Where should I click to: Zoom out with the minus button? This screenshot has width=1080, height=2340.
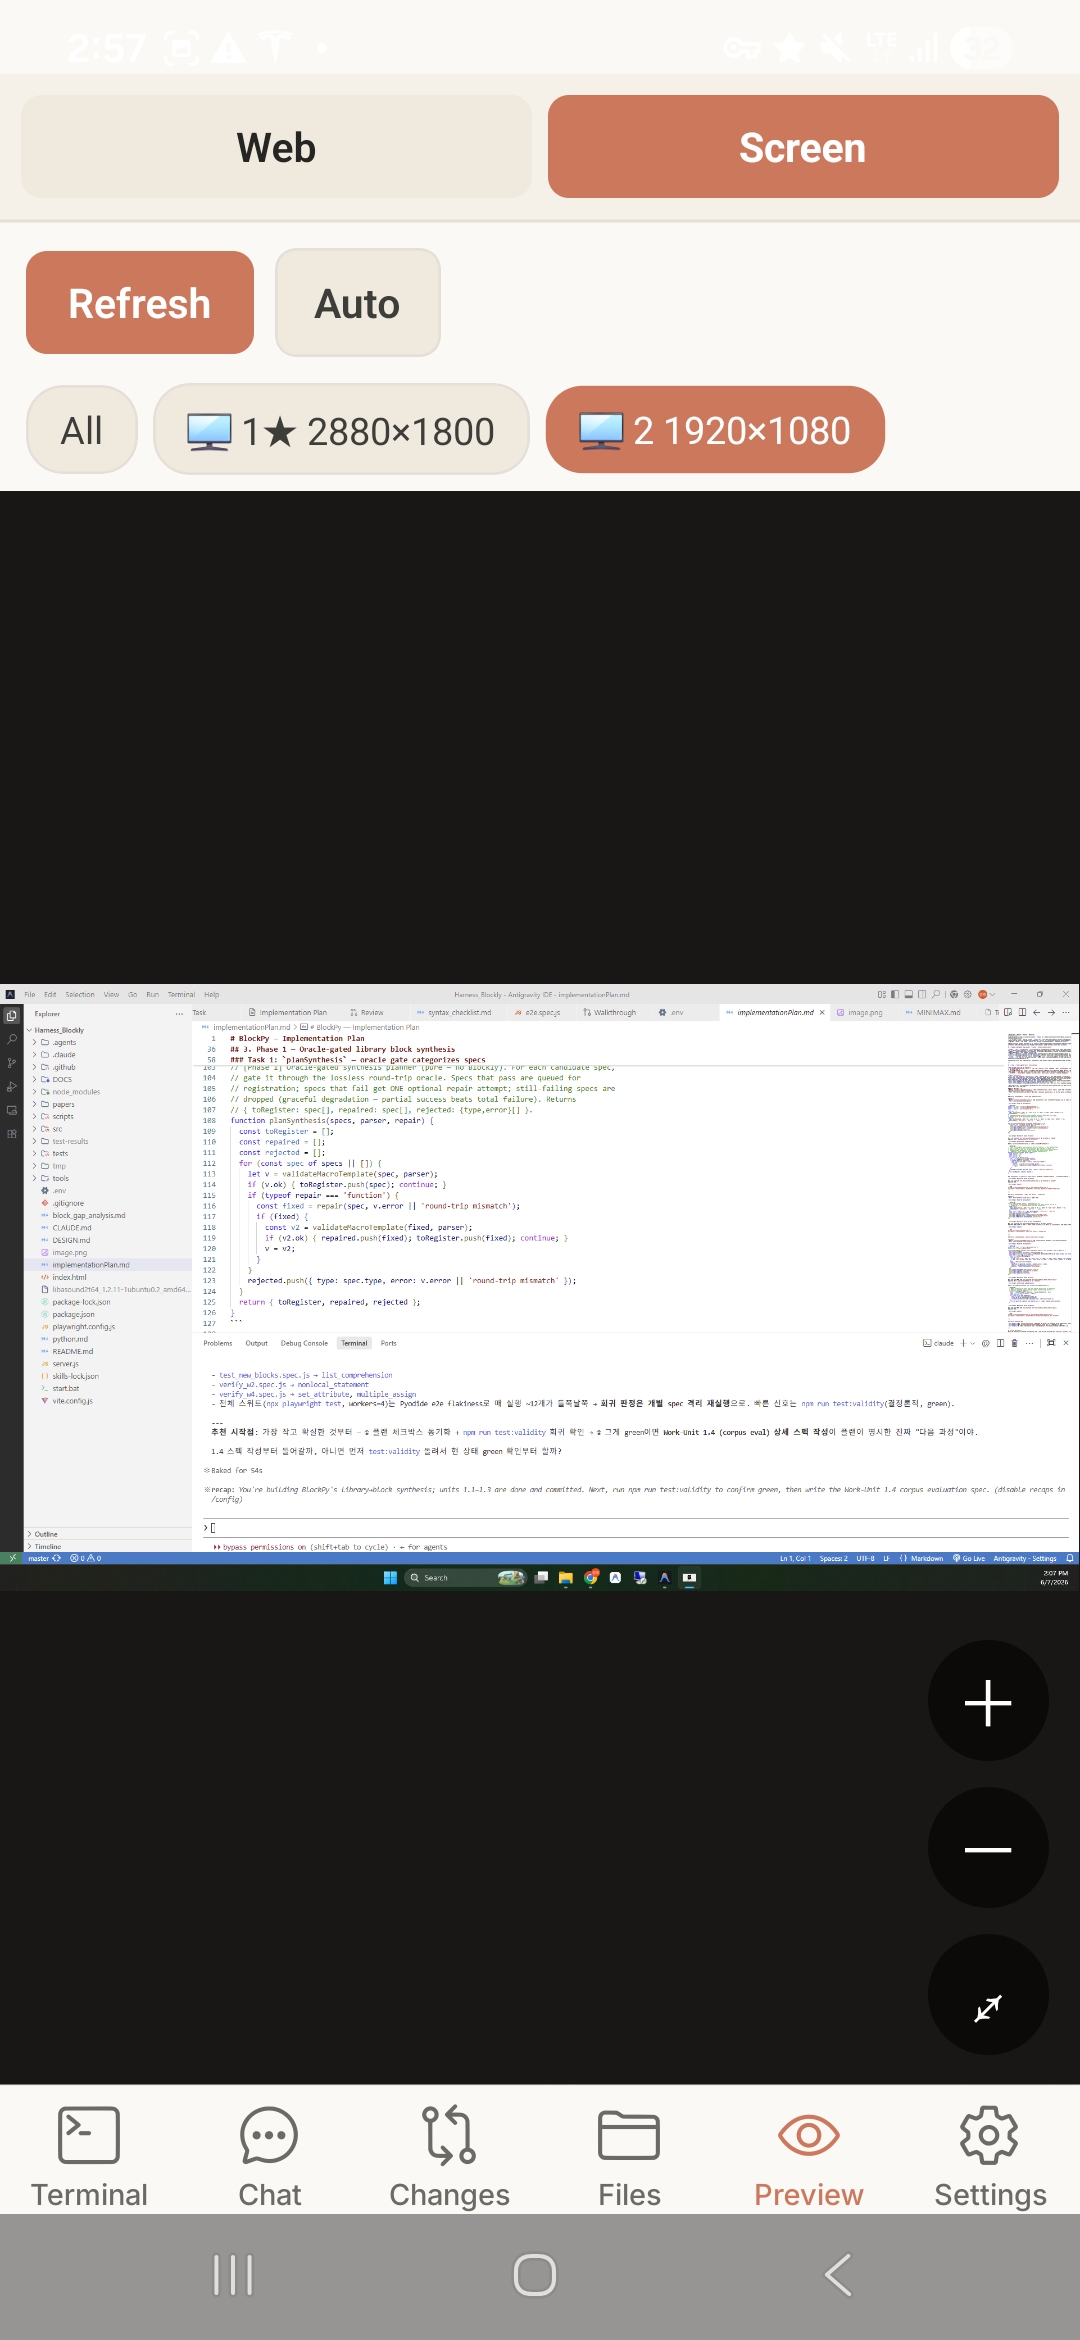[988, 1849]
